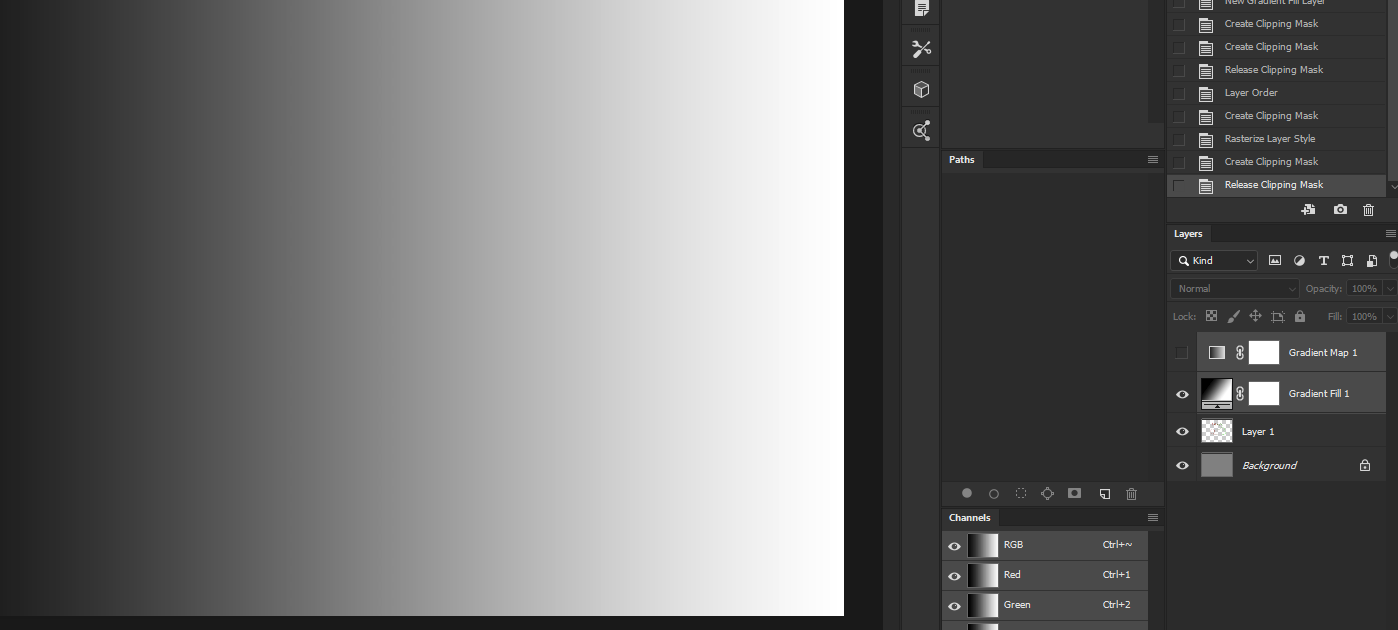1398x630 pixels.
Task: Click the Background layer gray thumbnail
Action: coord(1217,465)
